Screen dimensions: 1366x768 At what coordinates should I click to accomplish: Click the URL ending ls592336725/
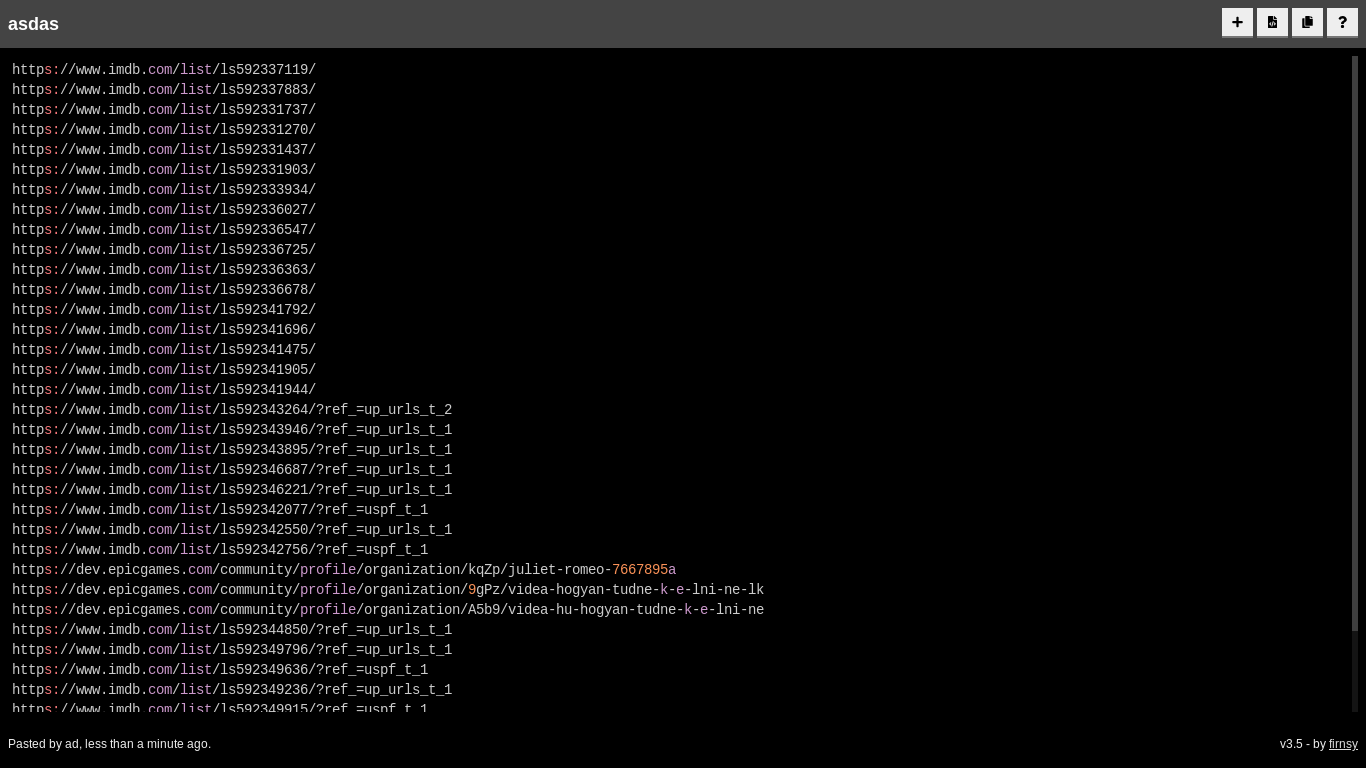[164, 250]
